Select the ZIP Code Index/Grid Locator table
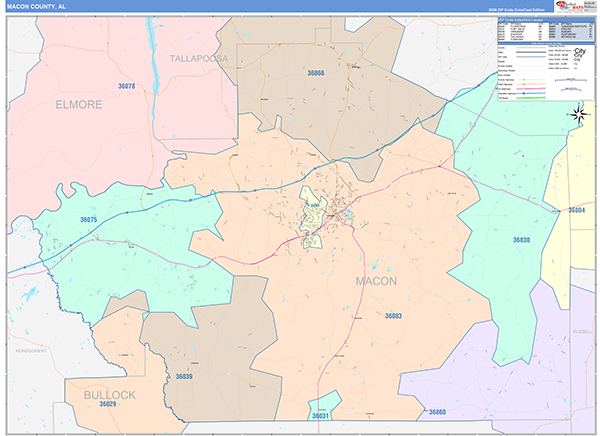Screen dimensions: 600x436 pos(543,32)
